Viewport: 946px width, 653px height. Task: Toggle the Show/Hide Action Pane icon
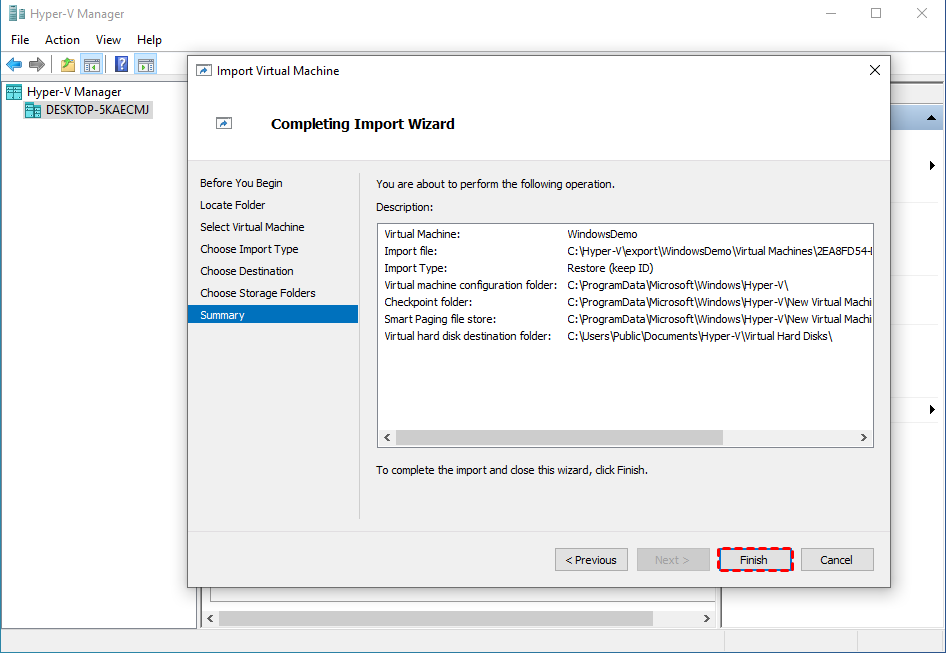[146, 64]
